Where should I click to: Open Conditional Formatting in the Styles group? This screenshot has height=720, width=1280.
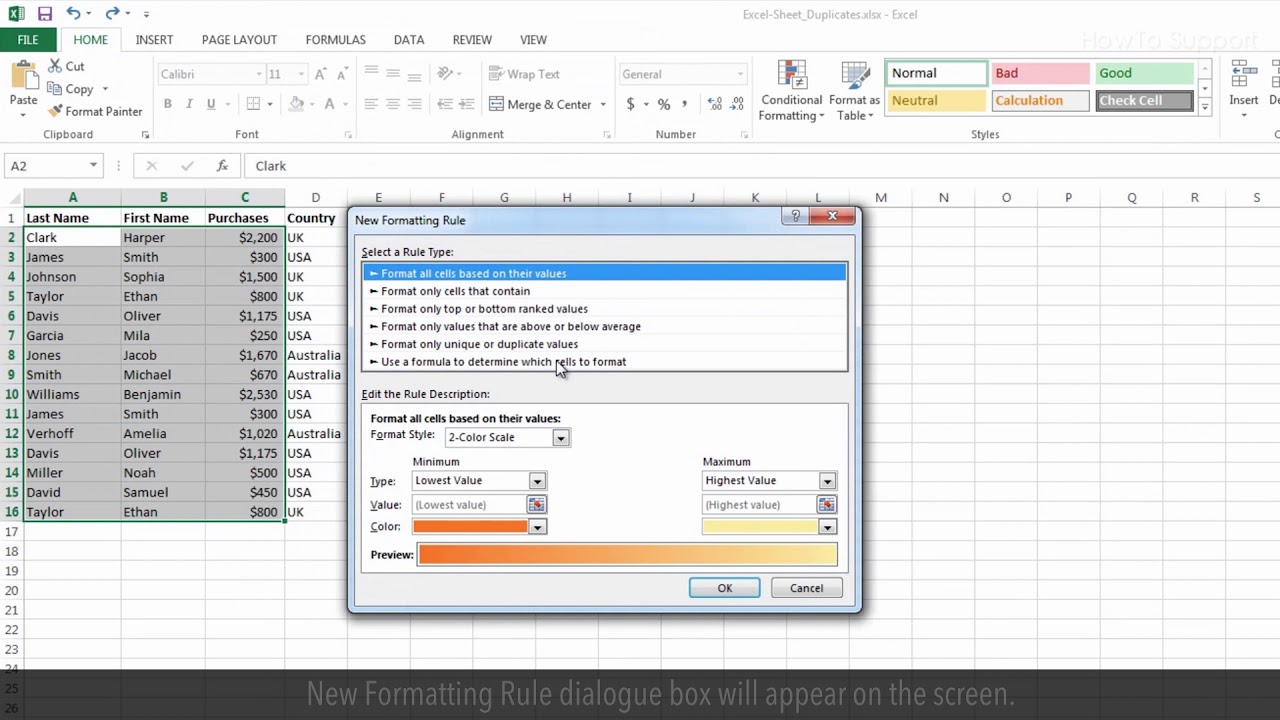click(791, 91)
